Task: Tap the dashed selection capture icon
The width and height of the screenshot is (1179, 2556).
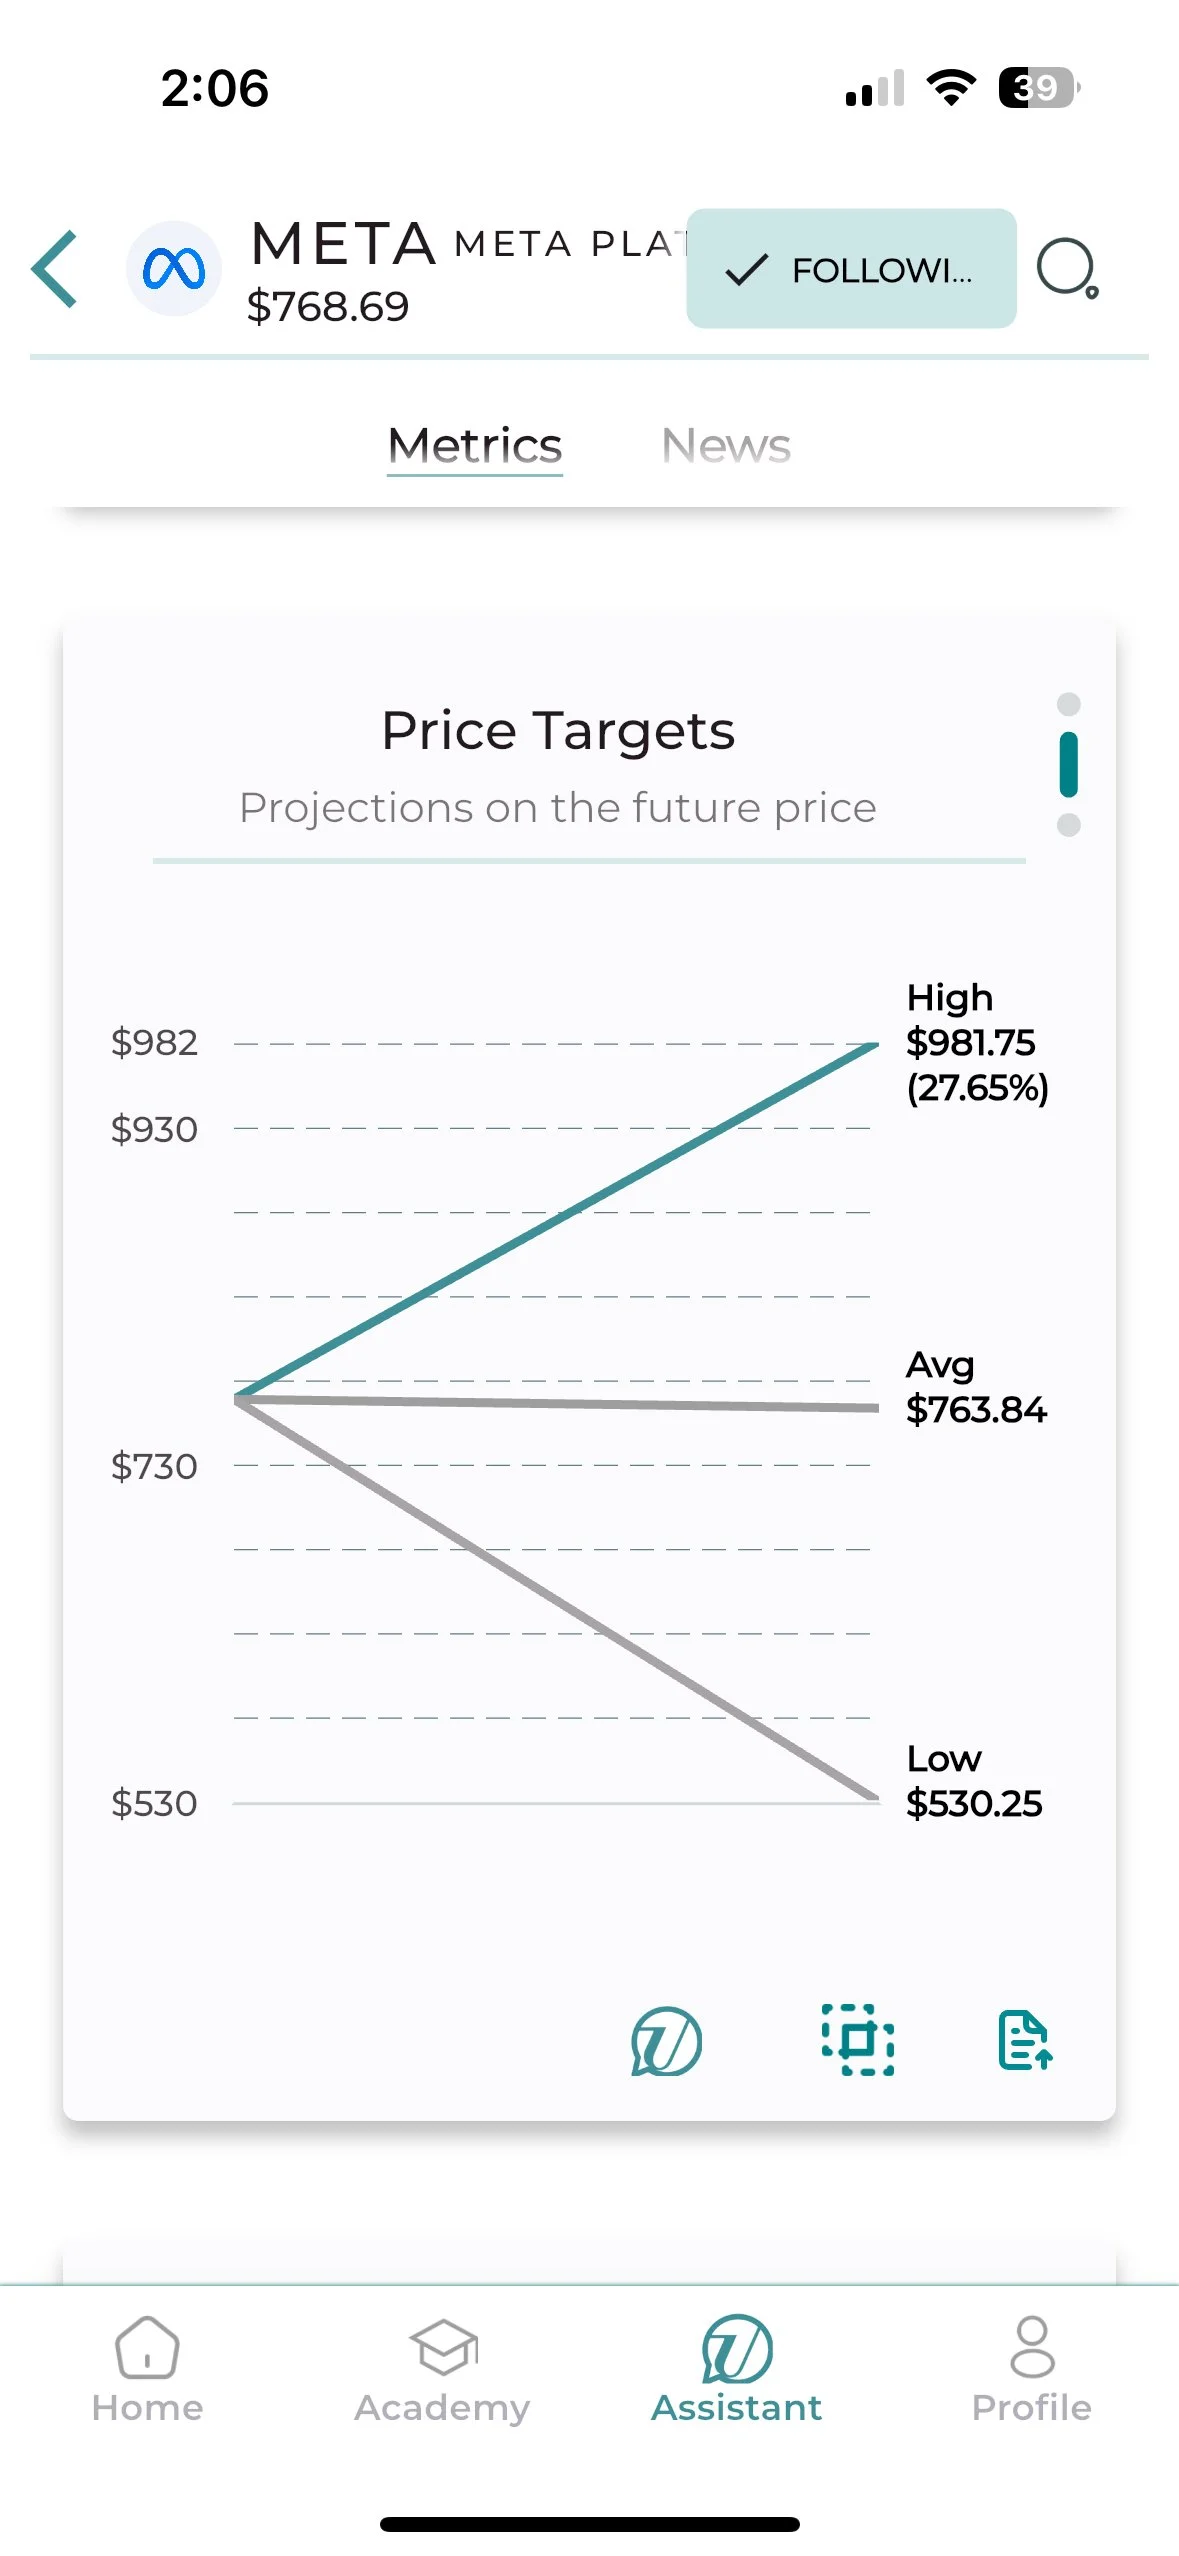Action: (857, 2040)
